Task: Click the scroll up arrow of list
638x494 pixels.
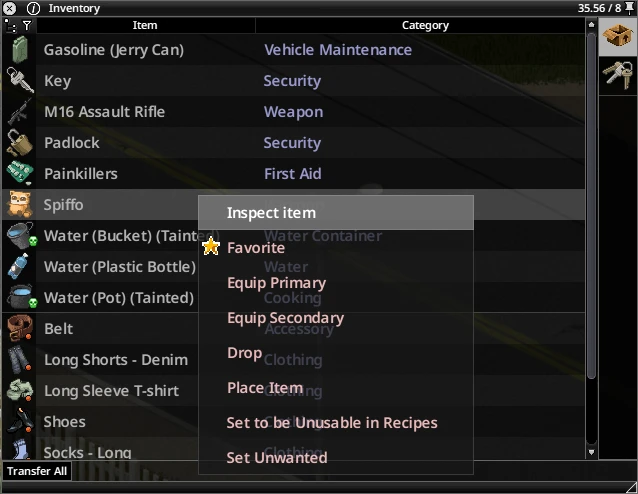Action: tap(591, 25)
